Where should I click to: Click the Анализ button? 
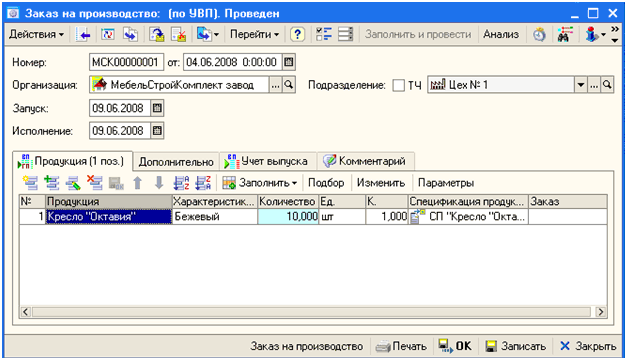[501, 34]
